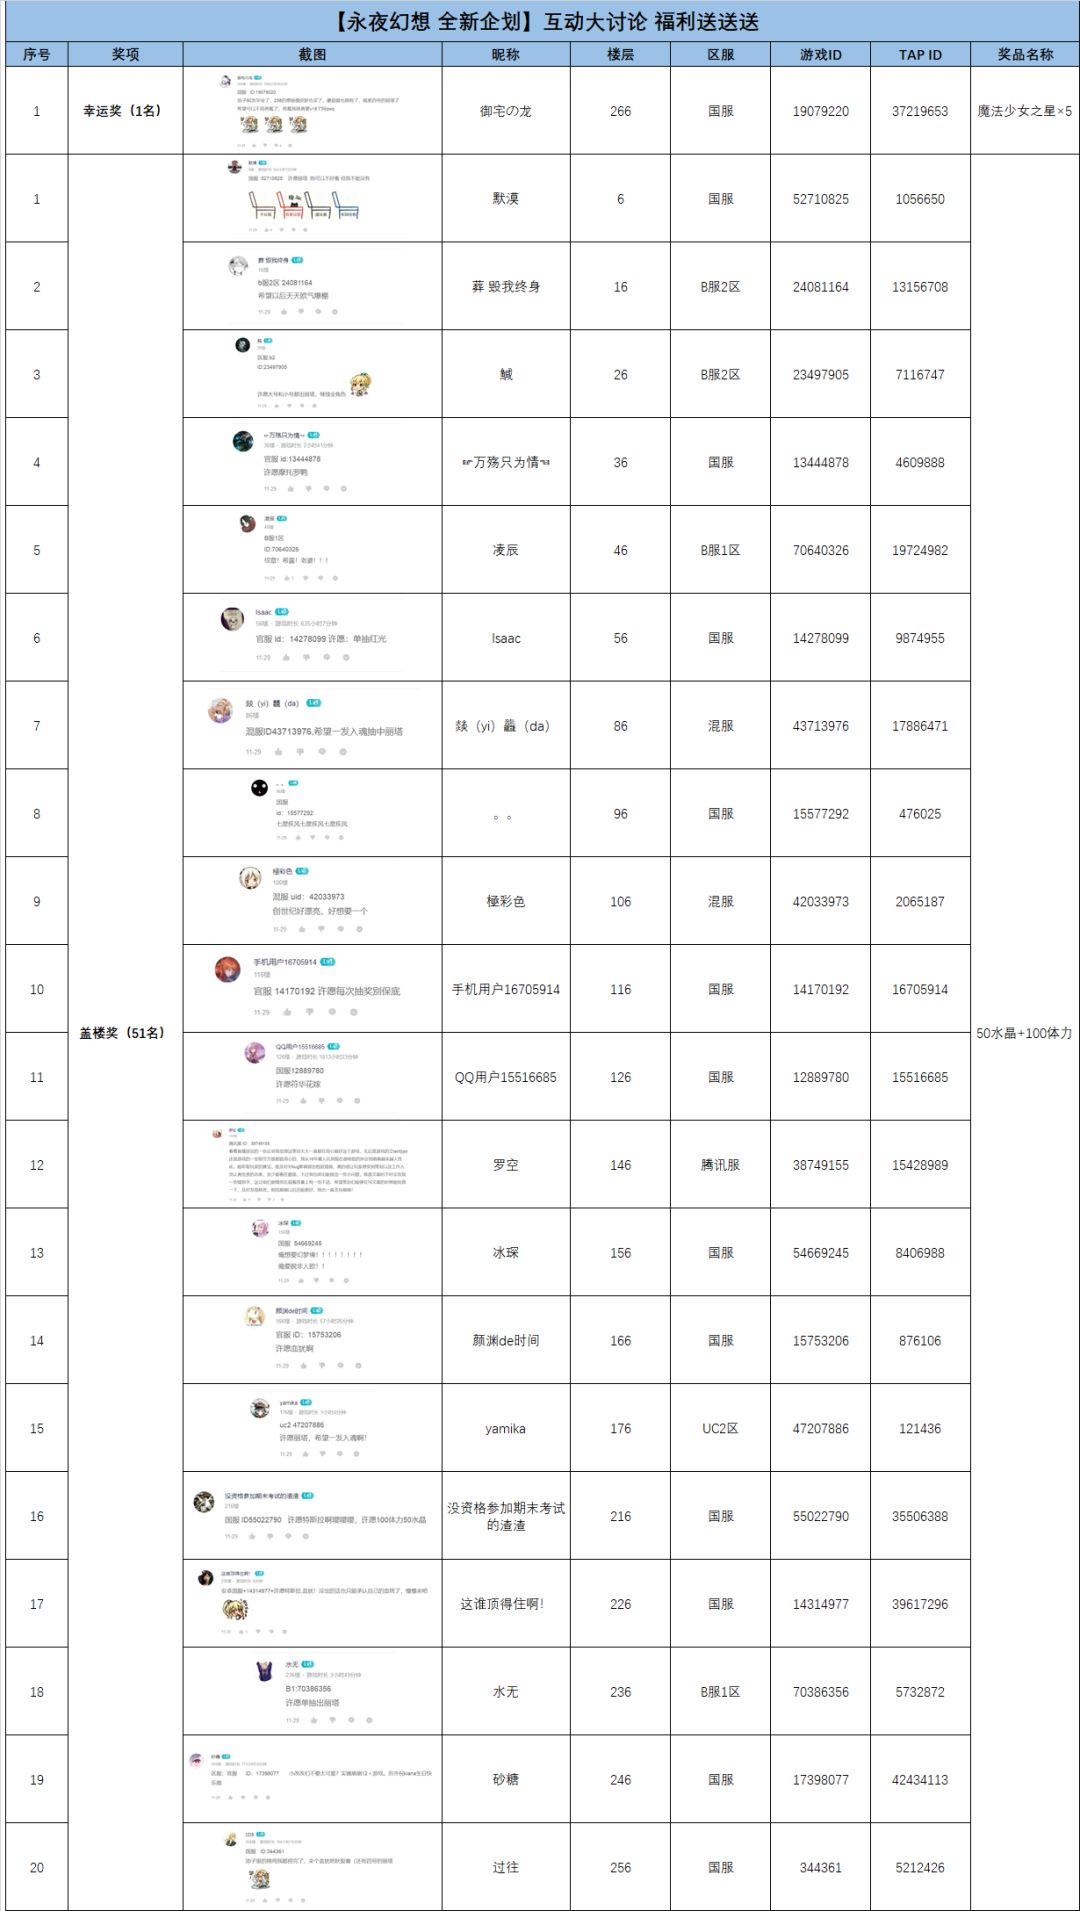Click the 水无 avatar in row 18 screenshot
Screen dimensions: 1080x1911
265,1671
